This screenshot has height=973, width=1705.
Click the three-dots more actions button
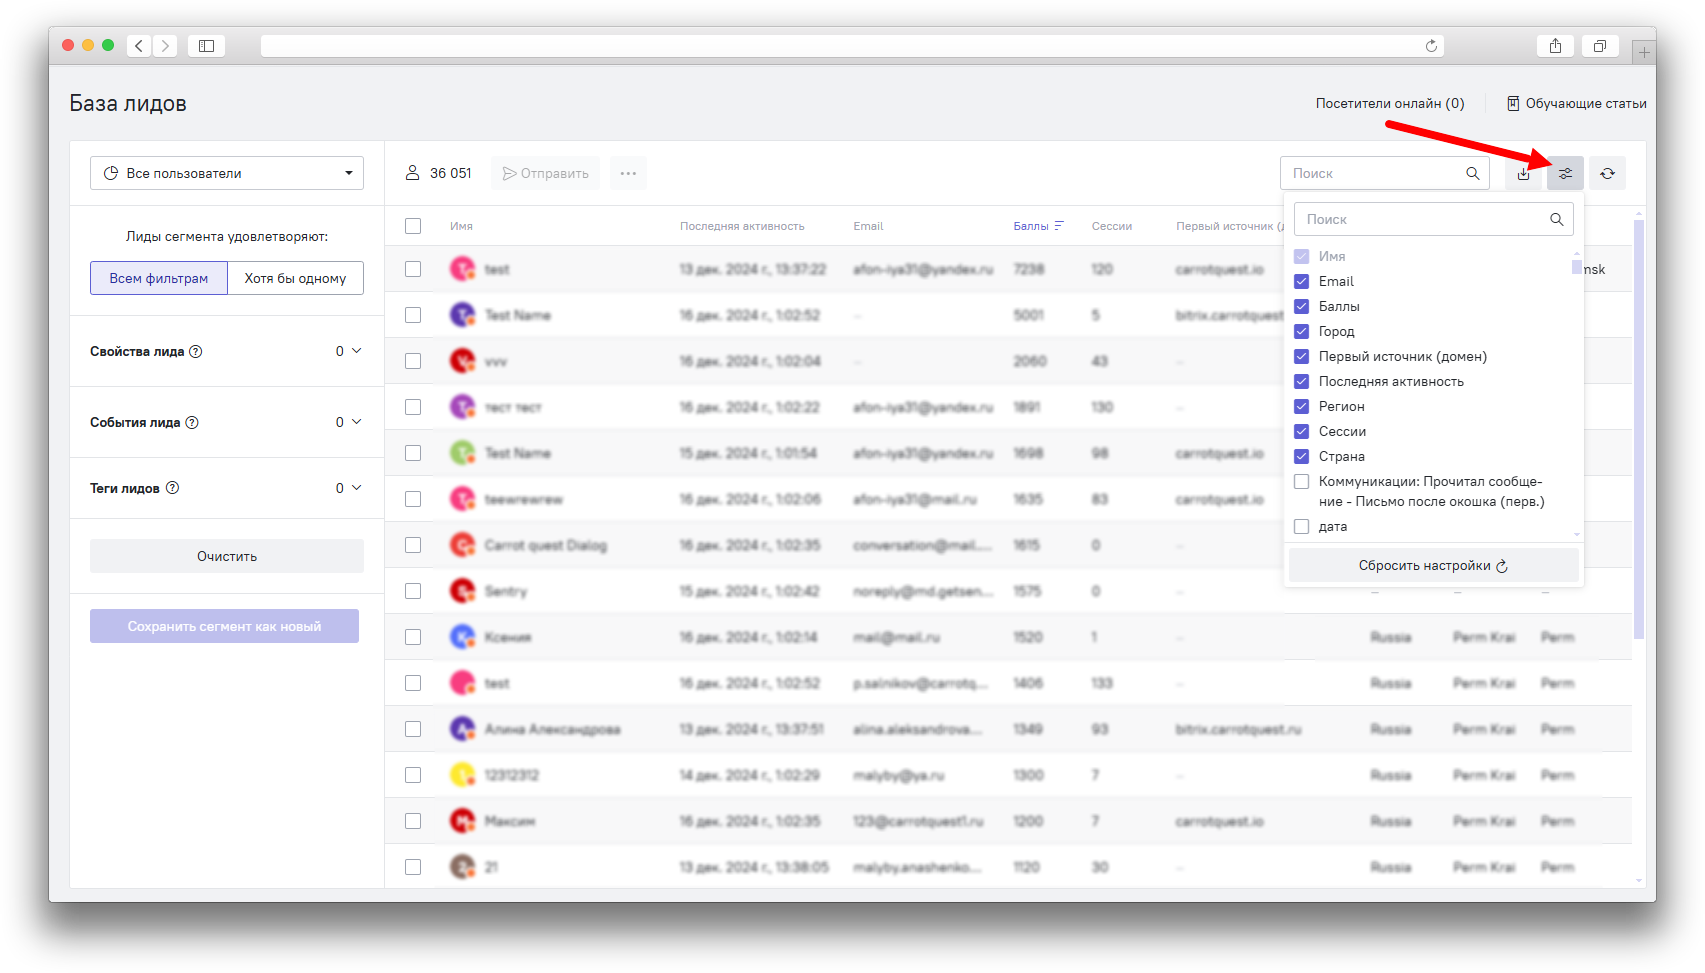[628, 173]
